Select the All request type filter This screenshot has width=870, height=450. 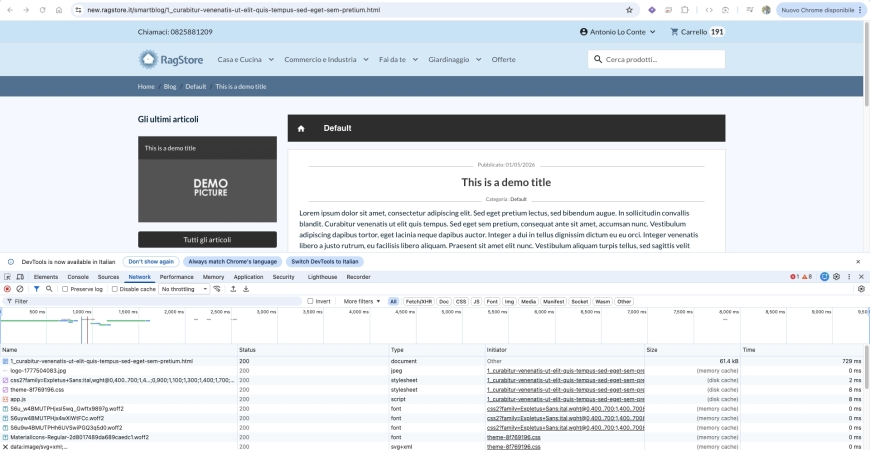(393, 301)
